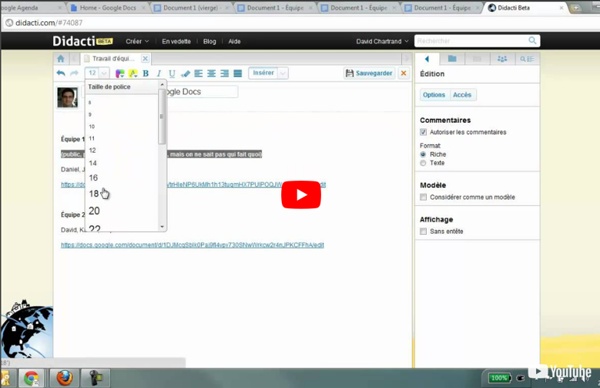
Task: Enable the Sans entête checkbox
Action: point(423,231)
